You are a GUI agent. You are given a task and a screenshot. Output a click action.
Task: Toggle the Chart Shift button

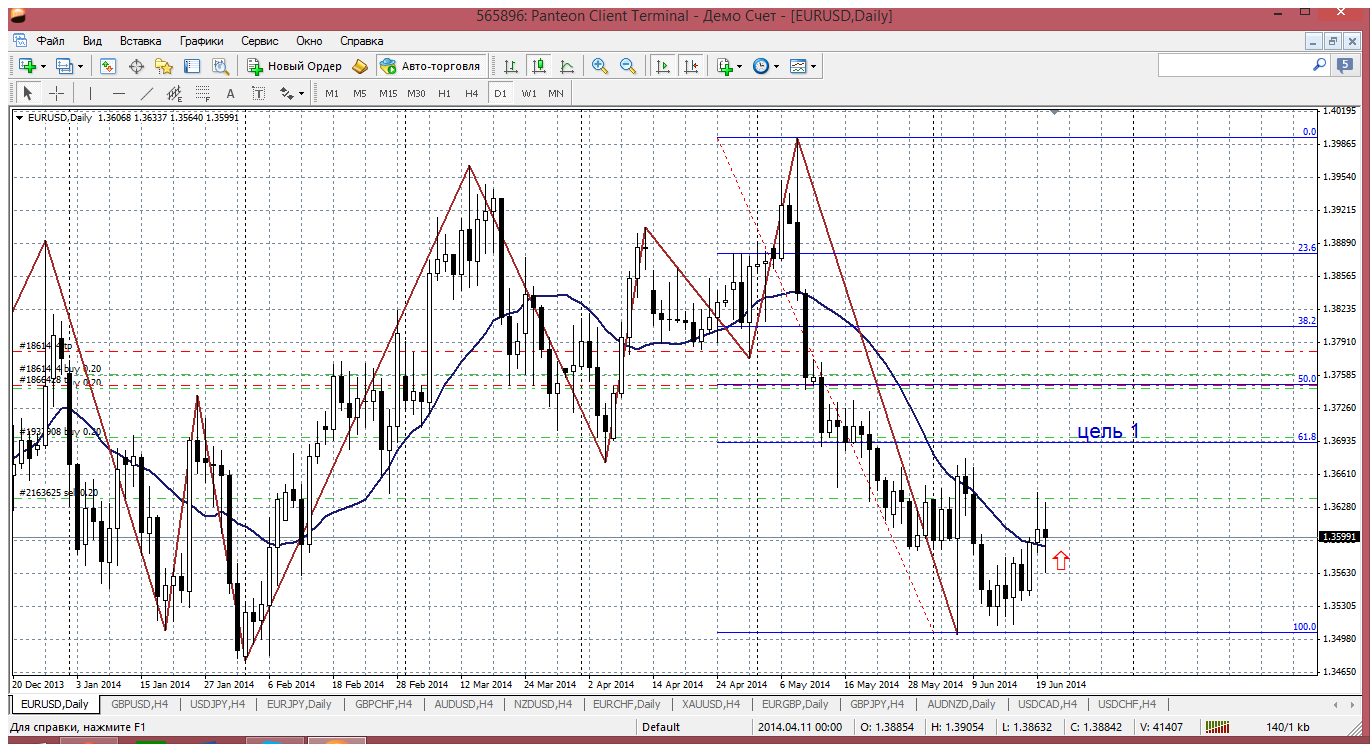coord(690,66)
